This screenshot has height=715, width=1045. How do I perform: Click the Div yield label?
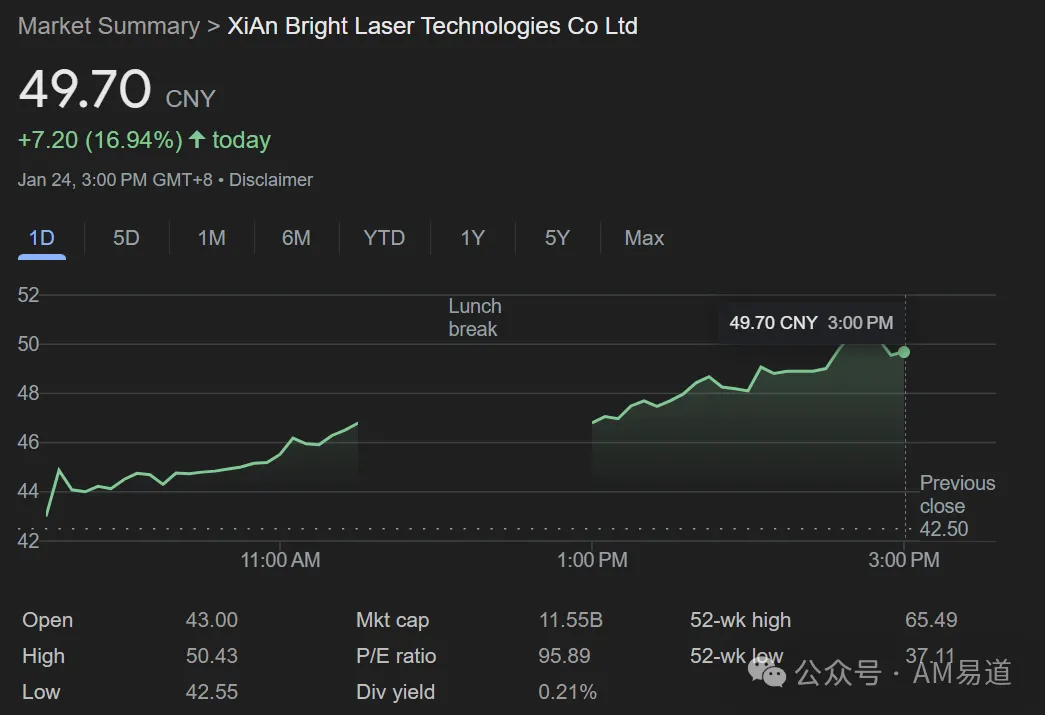395,692
